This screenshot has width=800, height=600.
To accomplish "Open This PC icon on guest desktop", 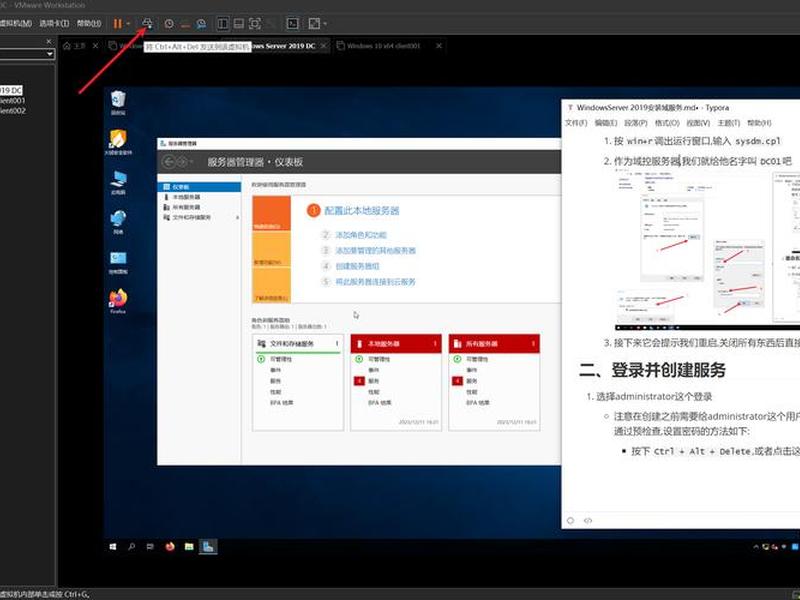I will (118, 183).
